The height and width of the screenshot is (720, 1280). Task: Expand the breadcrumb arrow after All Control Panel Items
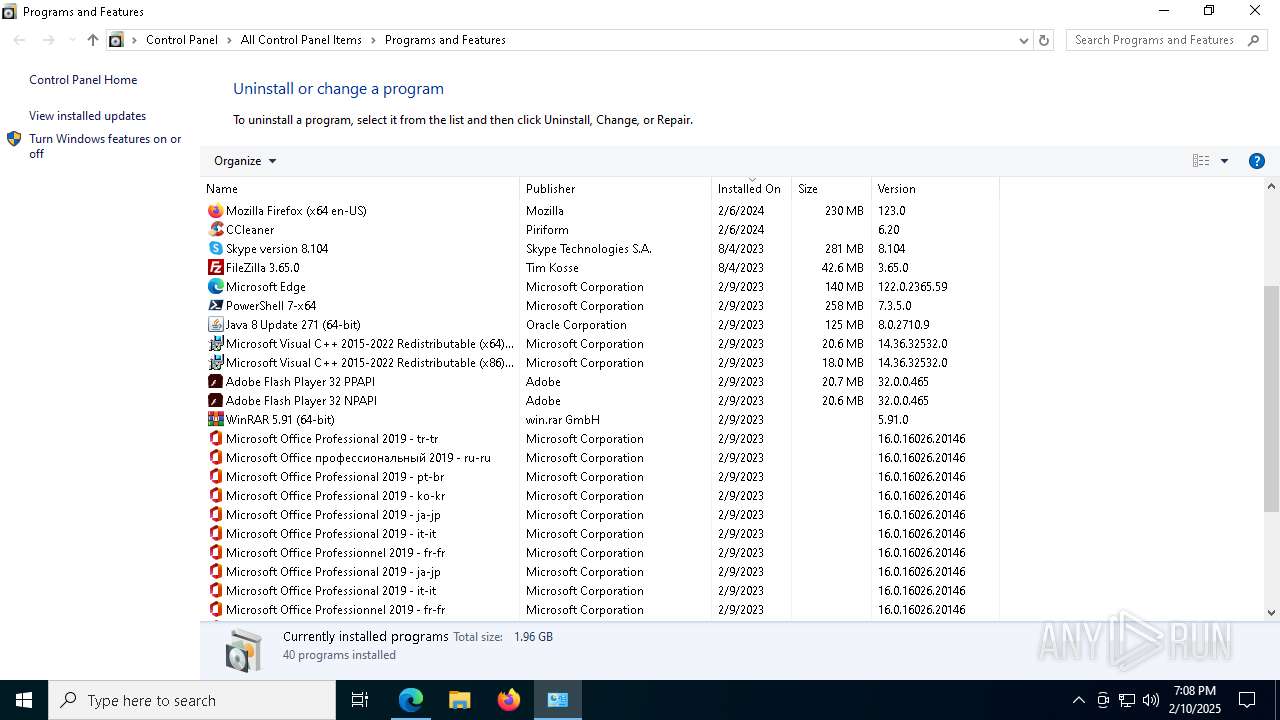[x=374, y=40]
